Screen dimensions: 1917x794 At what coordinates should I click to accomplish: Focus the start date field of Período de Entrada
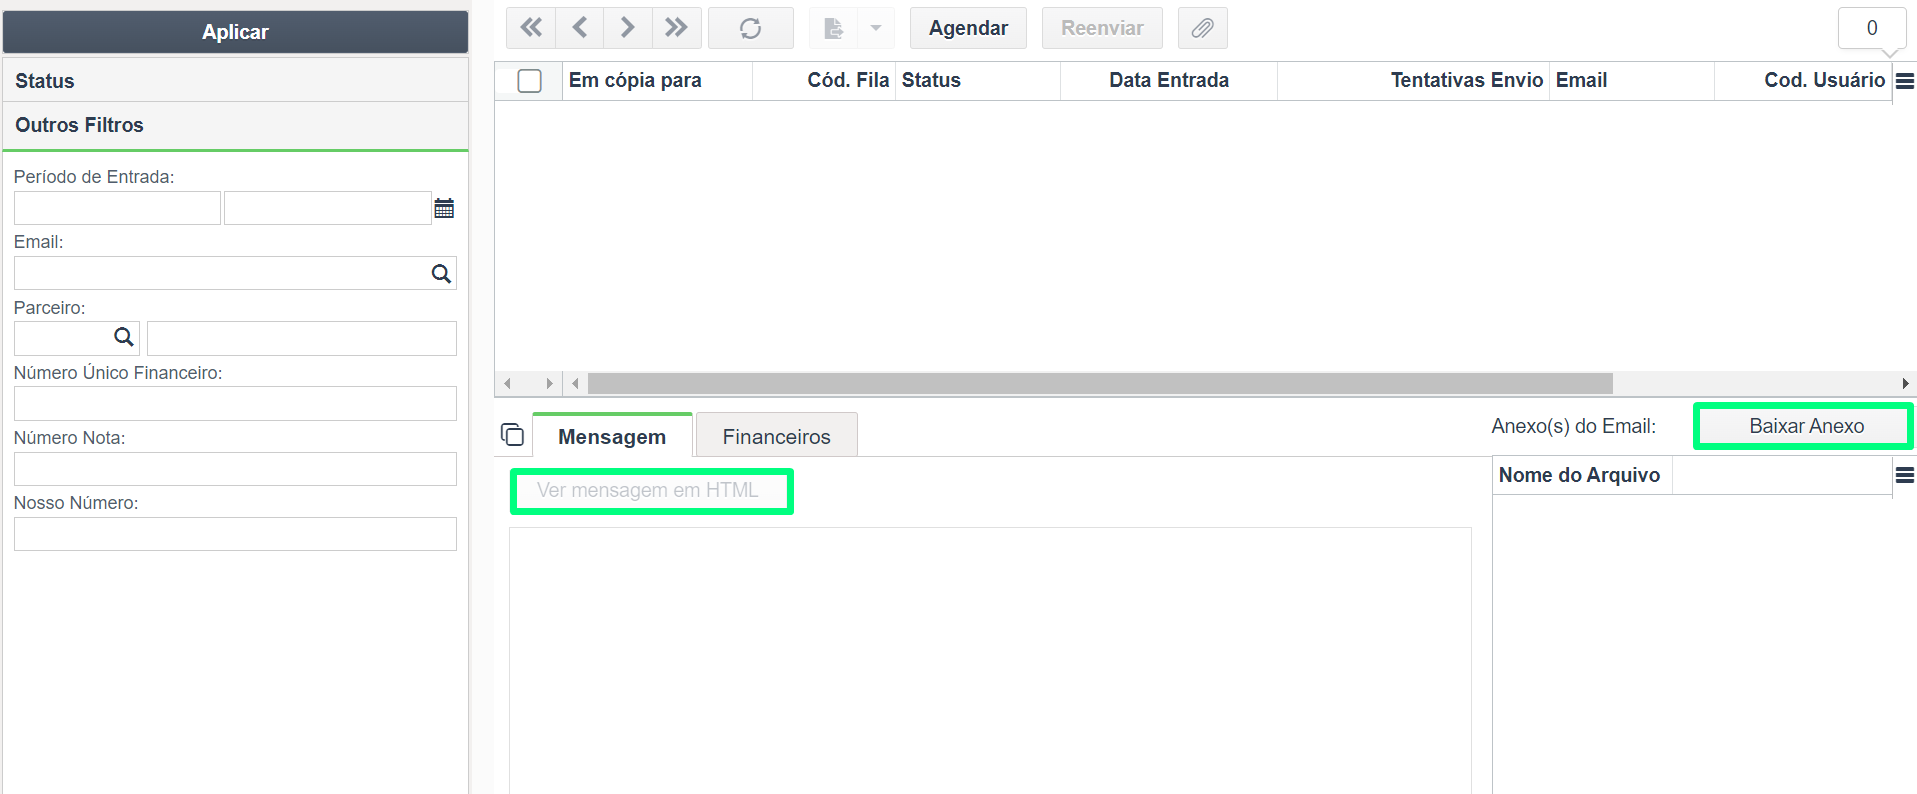point(117,208)
